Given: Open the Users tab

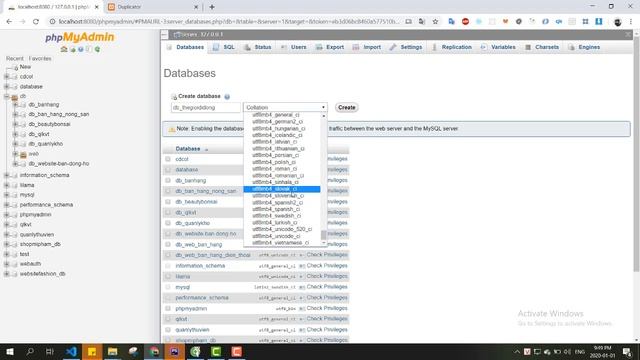Looking at the screenshot, I should click(293, 47).
